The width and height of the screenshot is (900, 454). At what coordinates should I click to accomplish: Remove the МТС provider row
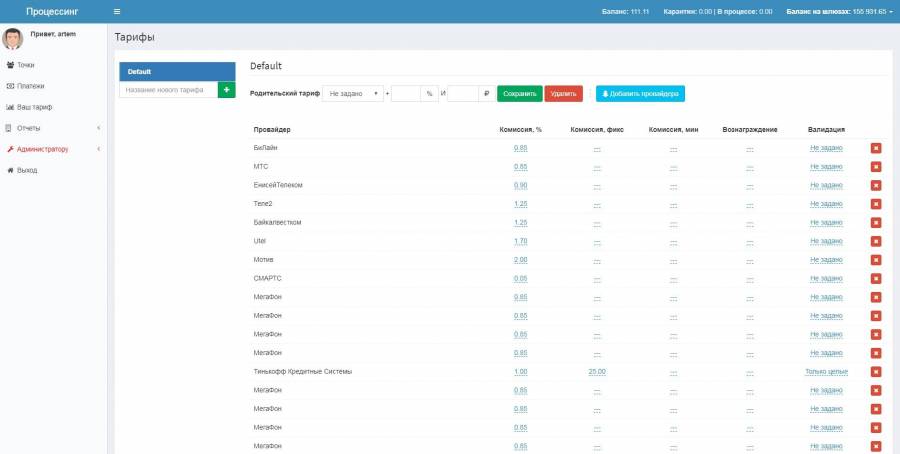876,167
